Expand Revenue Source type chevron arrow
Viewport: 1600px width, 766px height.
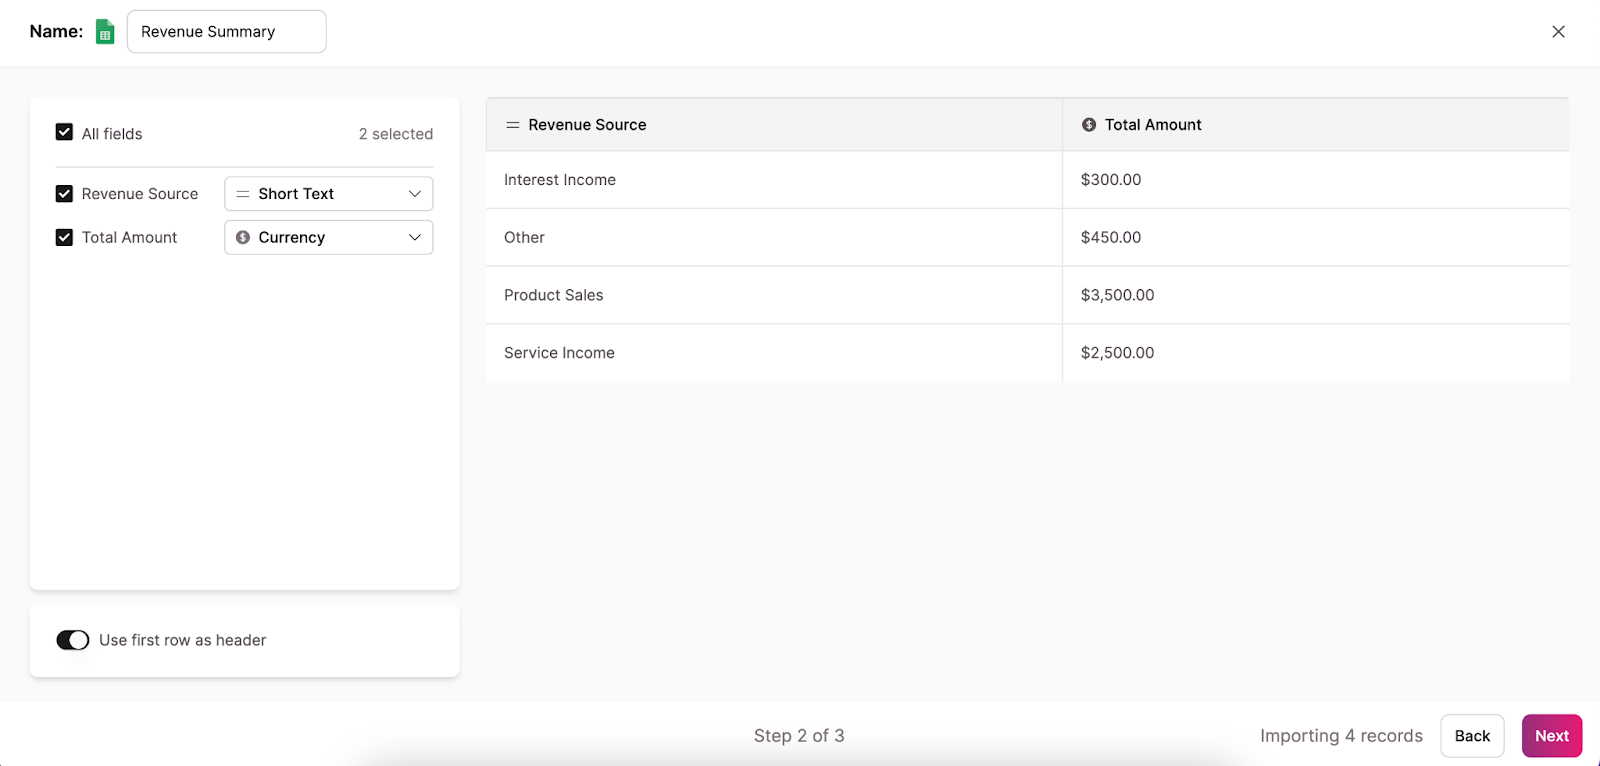pos(415,194)
